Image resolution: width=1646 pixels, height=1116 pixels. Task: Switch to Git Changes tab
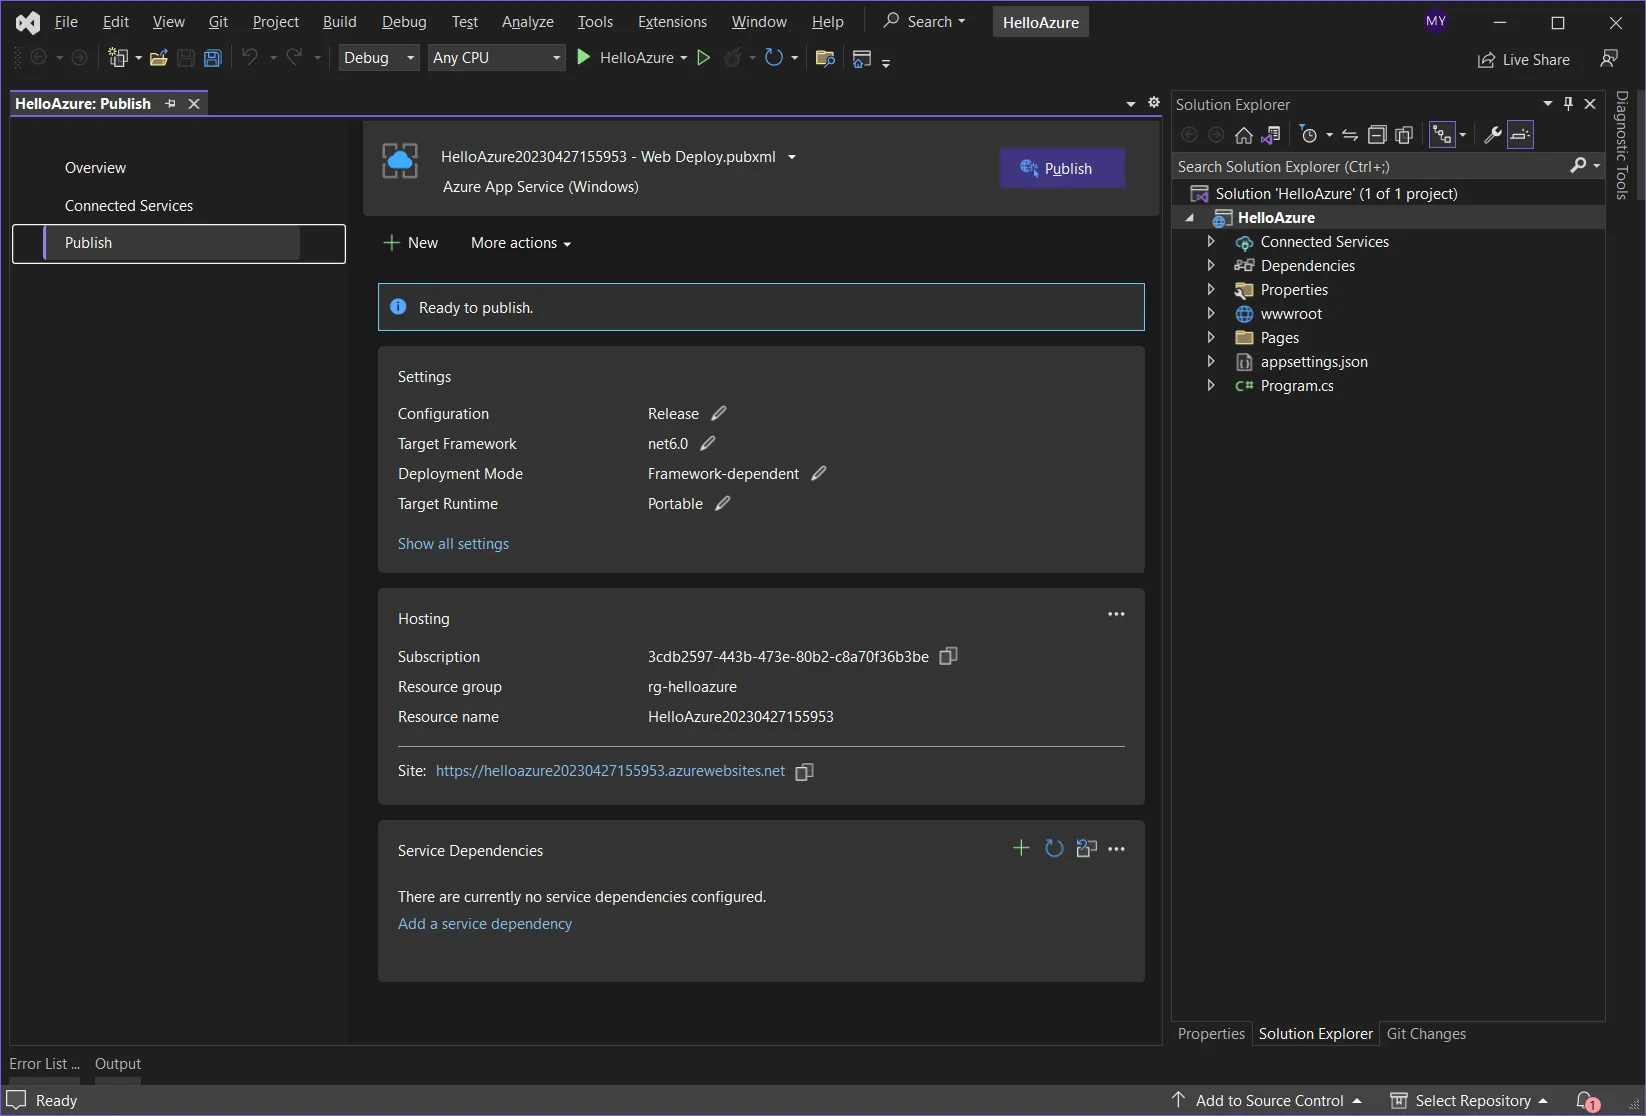click(1426, 1034)
